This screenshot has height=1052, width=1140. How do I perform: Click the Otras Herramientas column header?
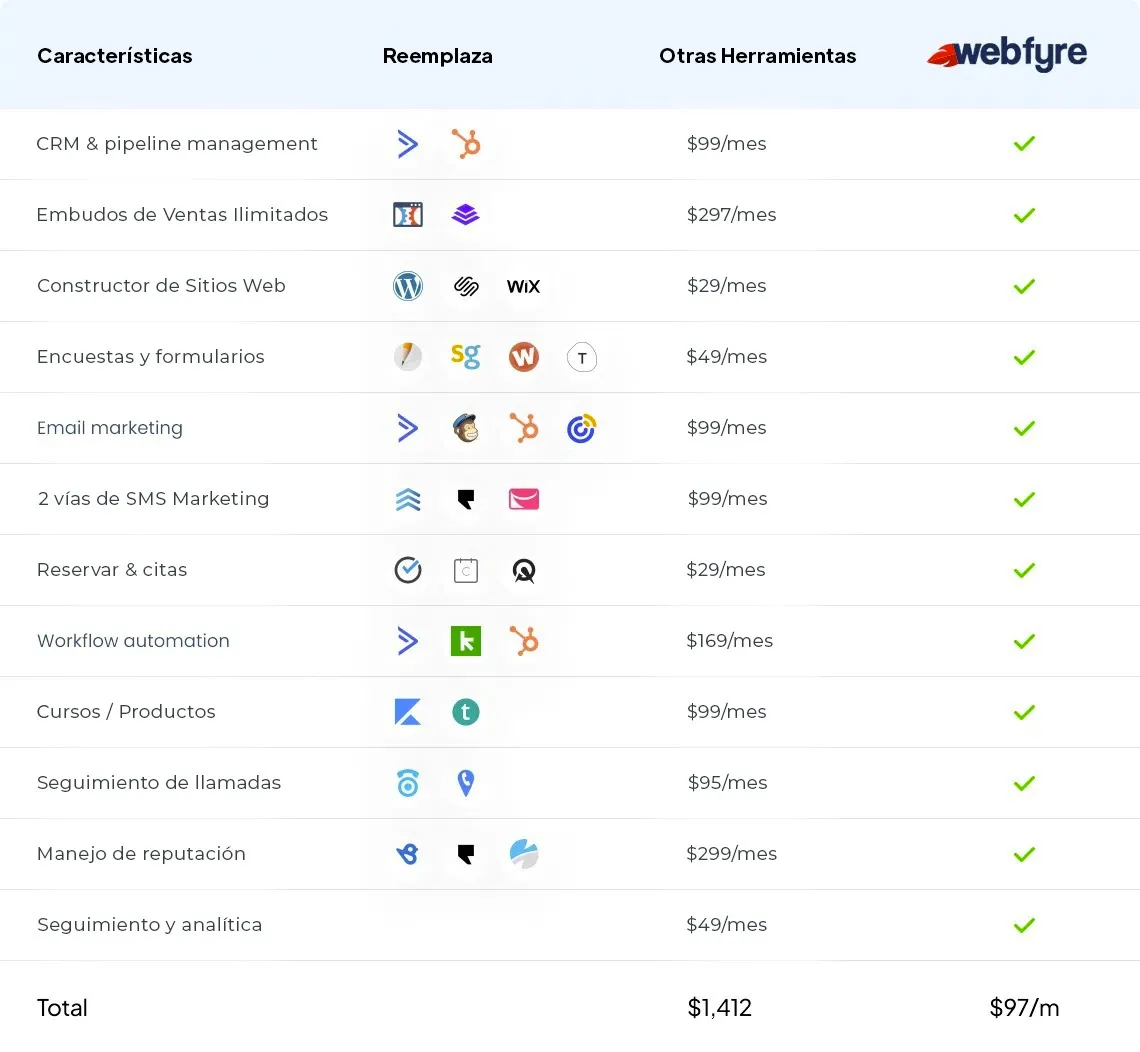coord(757,56)
